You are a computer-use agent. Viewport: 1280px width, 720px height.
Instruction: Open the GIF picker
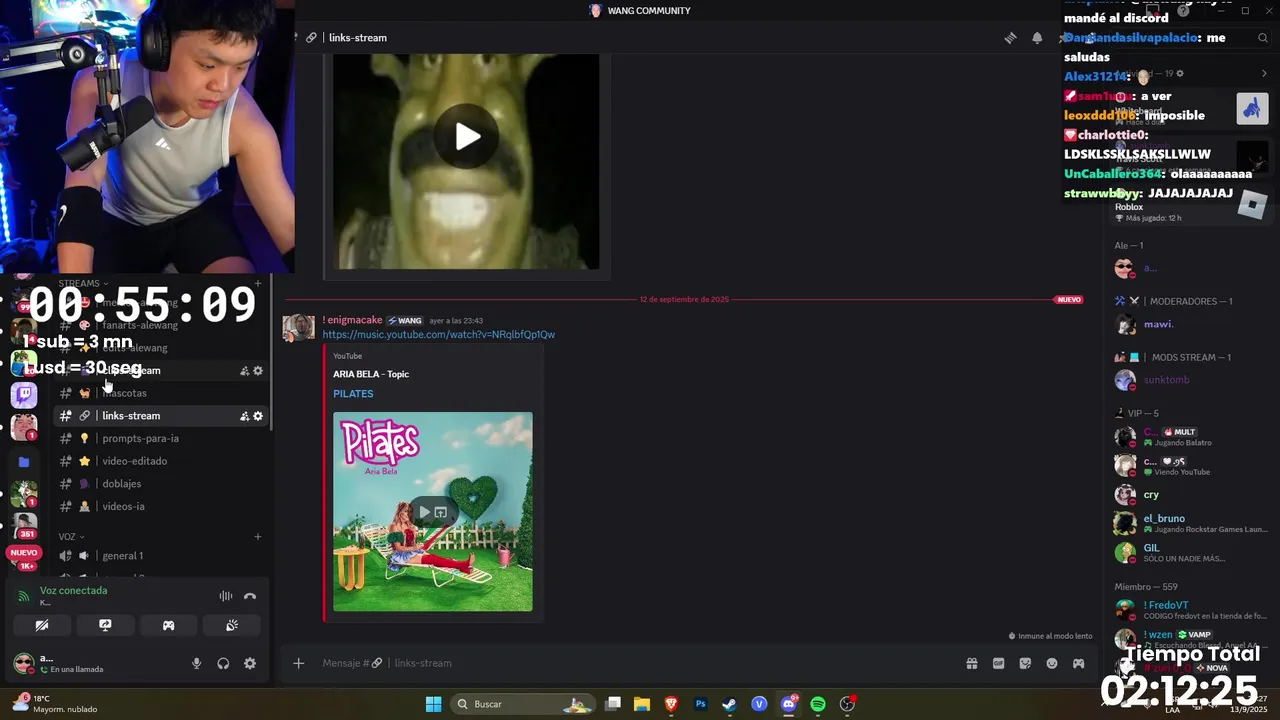click(998, 663)
